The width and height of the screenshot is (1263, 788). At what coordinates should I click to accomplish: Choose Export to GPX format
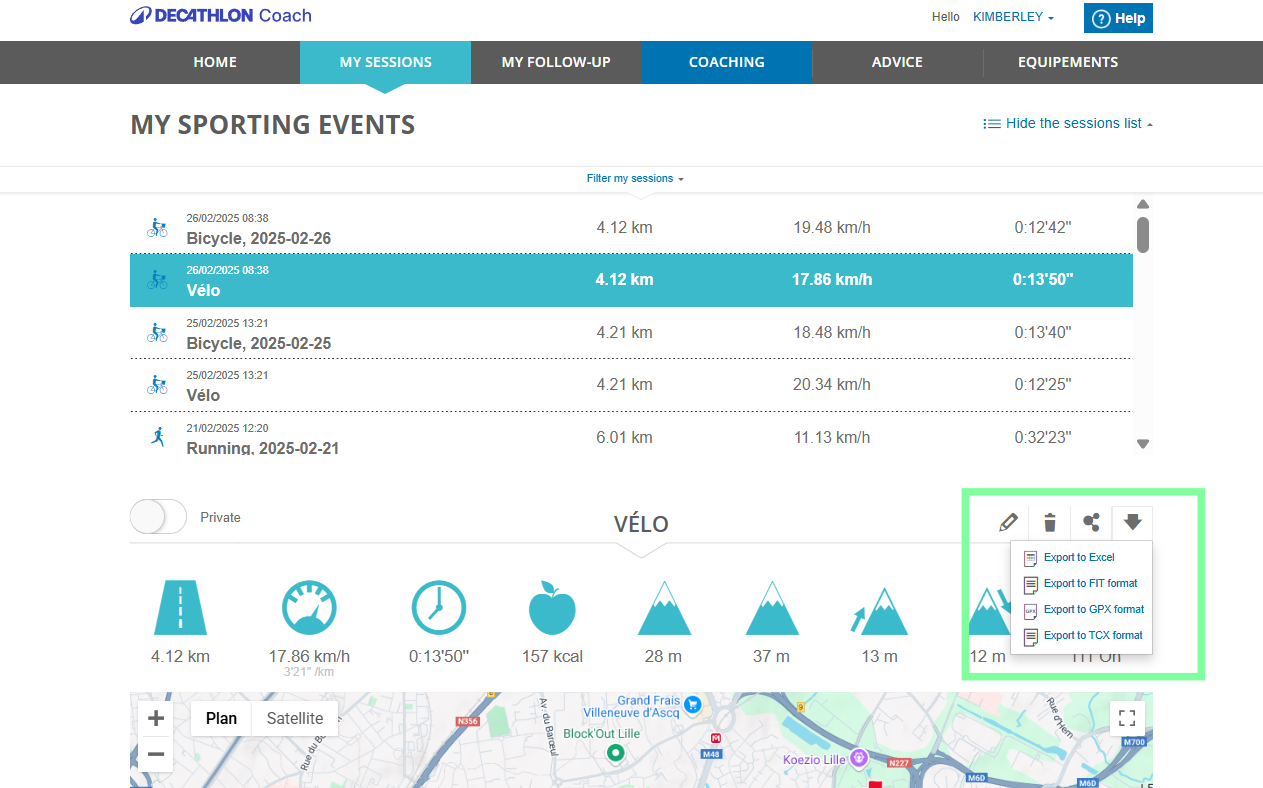[x=1092, y=609]
